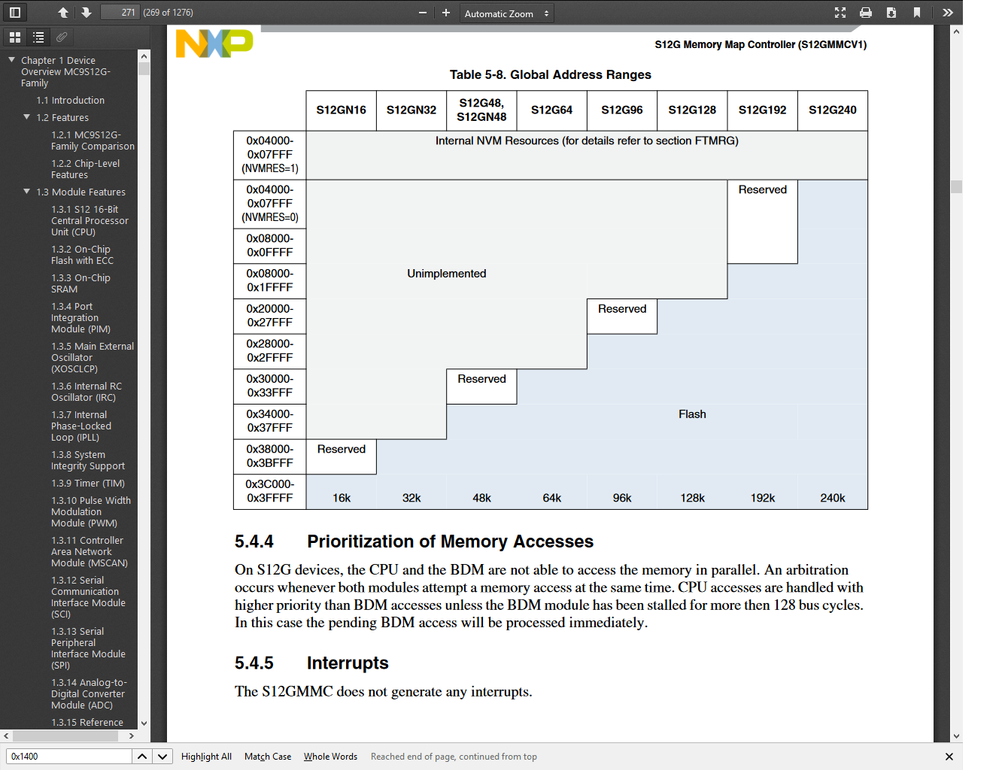
Task: Print the document
Action: click(865, 13)
